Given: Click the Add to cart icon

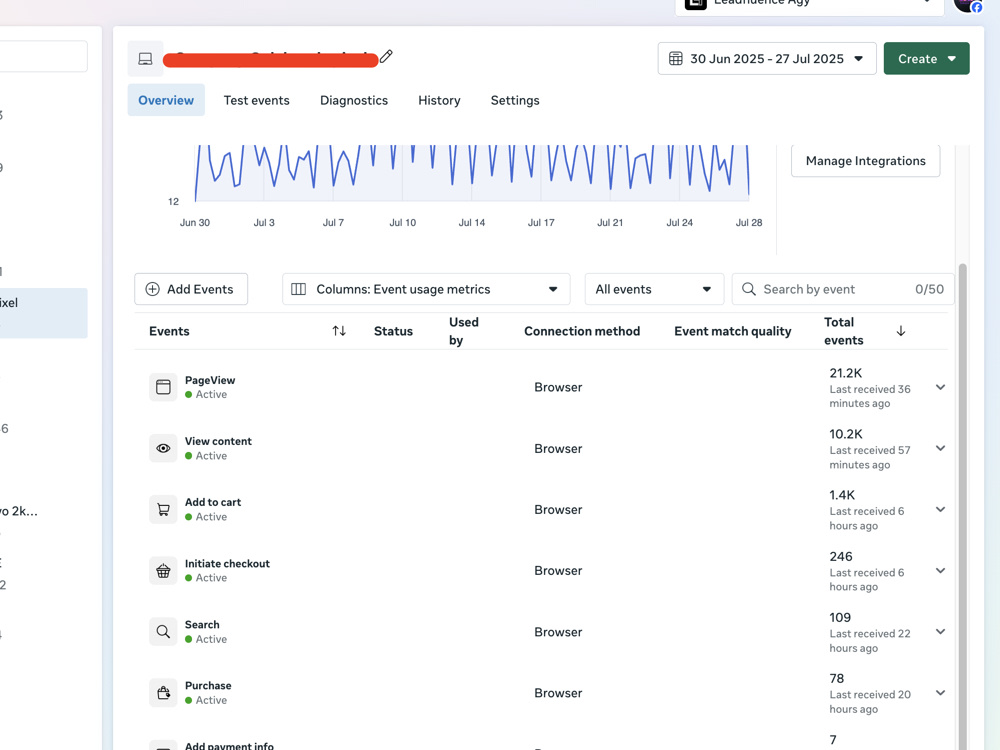Looking at the screenshot, I should pos(163,509).
